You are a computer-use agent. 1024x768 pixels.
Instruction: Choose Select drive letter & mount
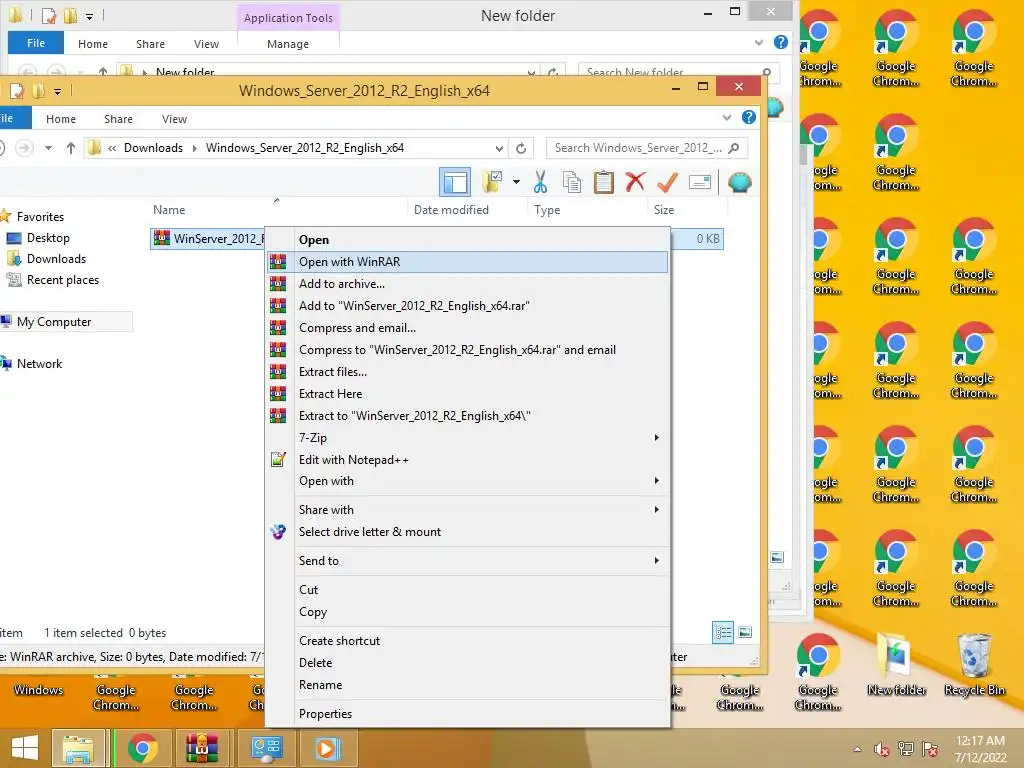click(468, 532)
